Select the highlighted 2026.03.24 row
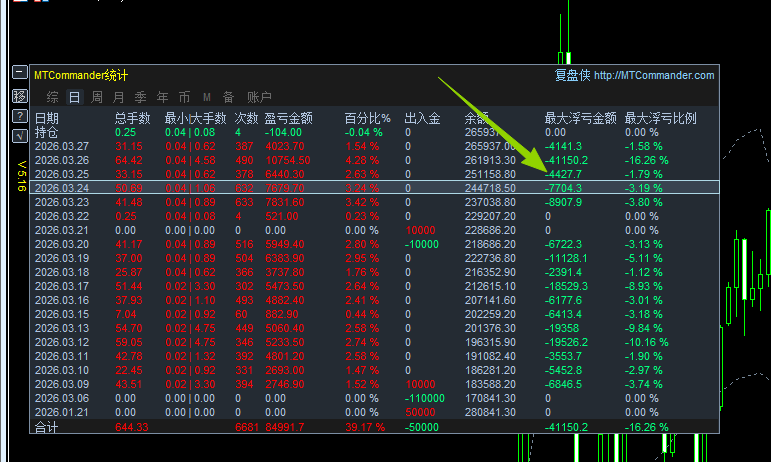Screen dimensions: 771x462 (x=374, y=188)
